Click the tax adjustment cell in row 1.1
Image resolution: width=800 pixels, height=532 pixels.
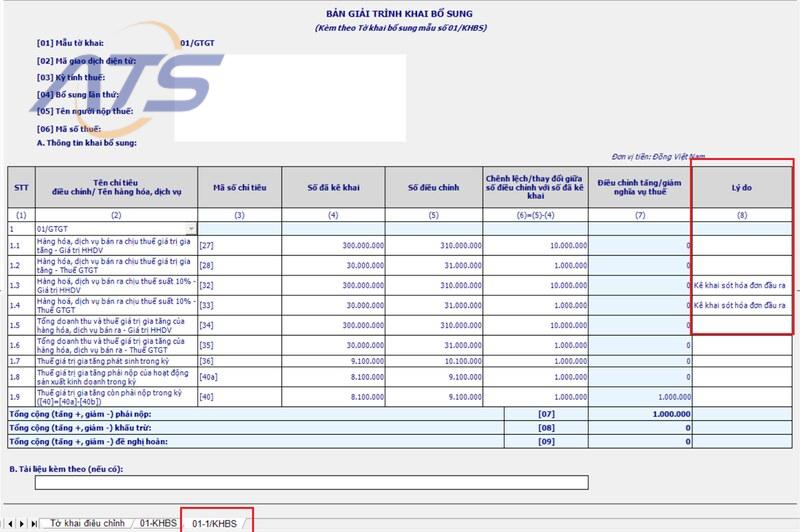tap(640, 245)
